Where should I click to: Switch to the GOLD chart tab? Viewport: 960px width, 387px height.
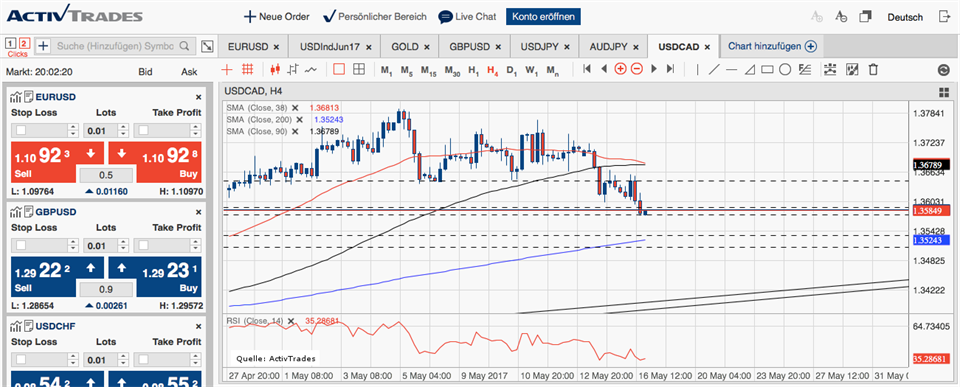[x=411, y=47]
